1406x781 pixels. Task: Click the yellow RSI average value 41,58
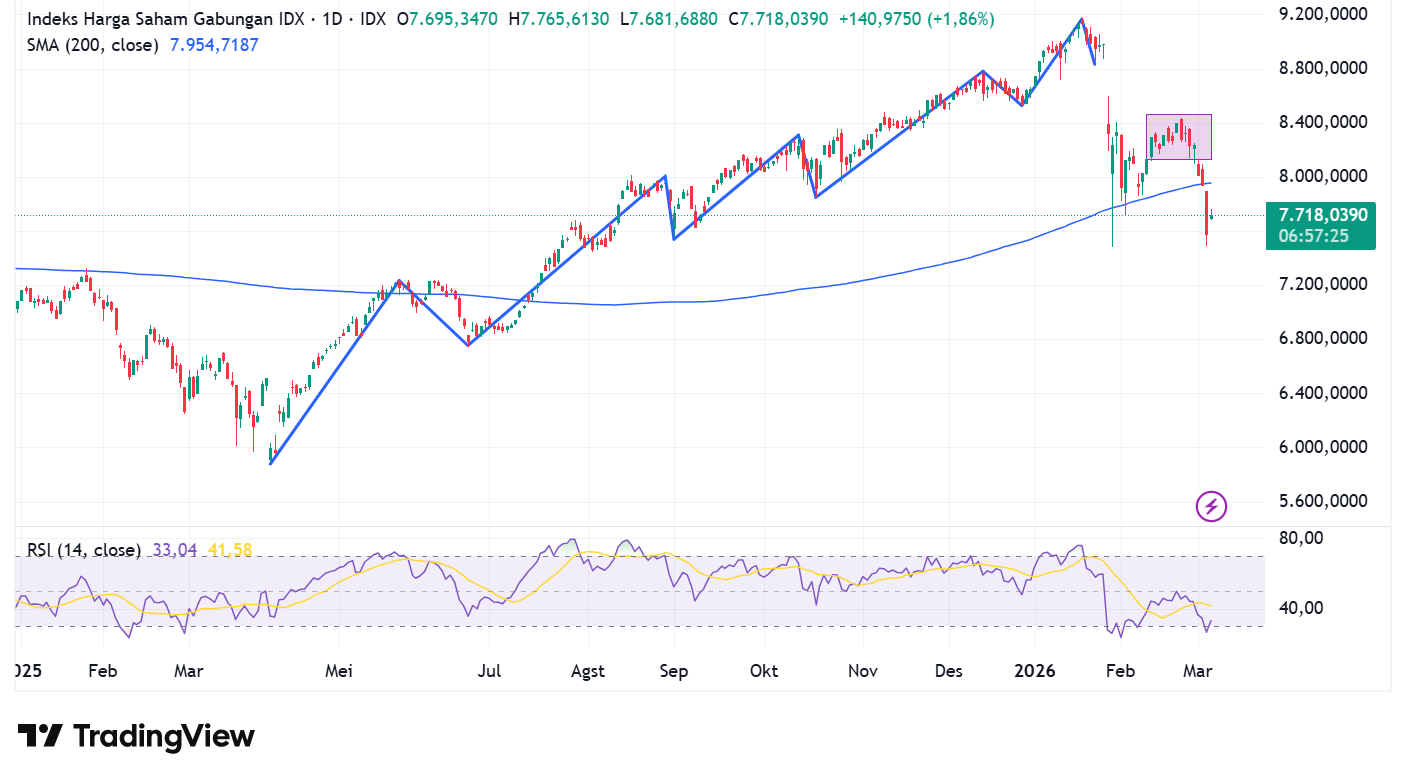pos(231,550)
